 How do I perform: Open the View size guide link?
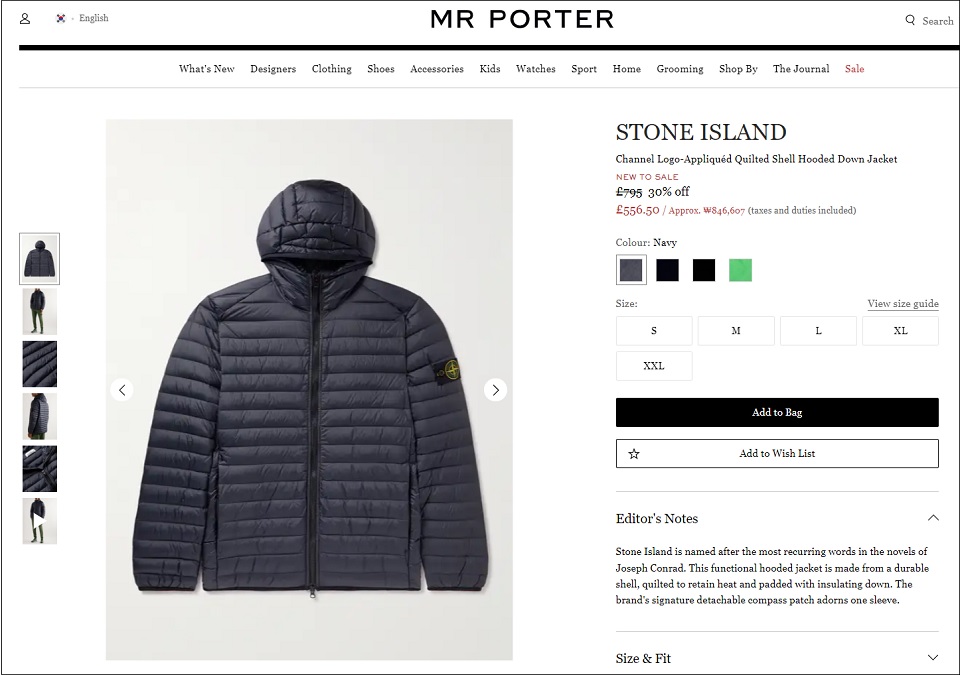(902, 304)
